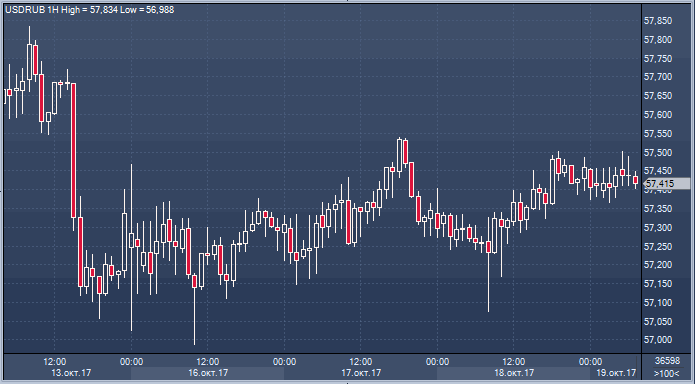This screenshot has height=384, width=695.
Task: Click the 13.окт.17 date label
Action: point(71,373)
